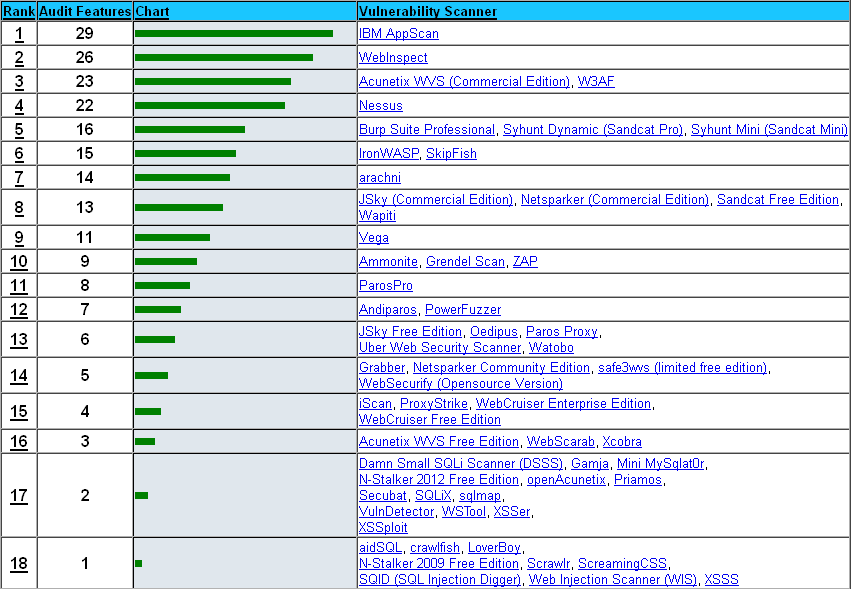Open WebCruiser Free Edition link

(x=430, y=420)
